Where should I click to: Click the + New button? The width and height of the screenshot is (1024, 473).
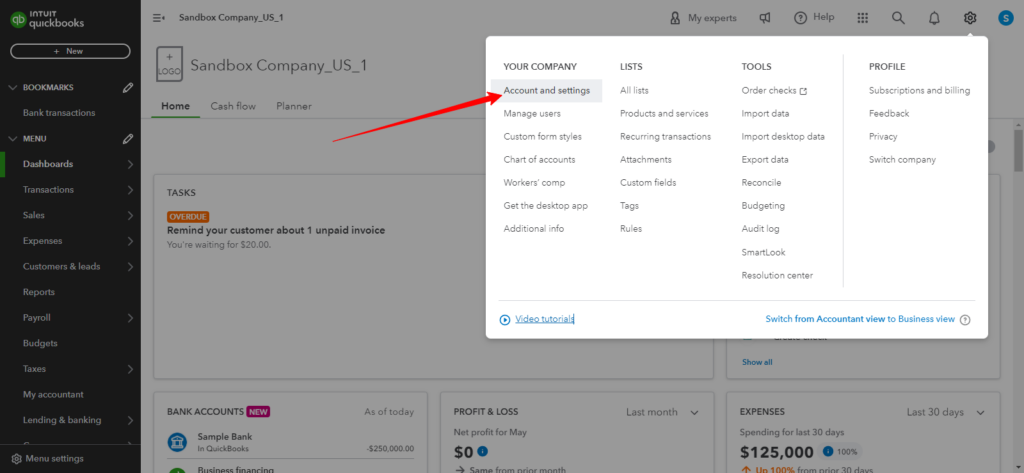tap(71, 51)
